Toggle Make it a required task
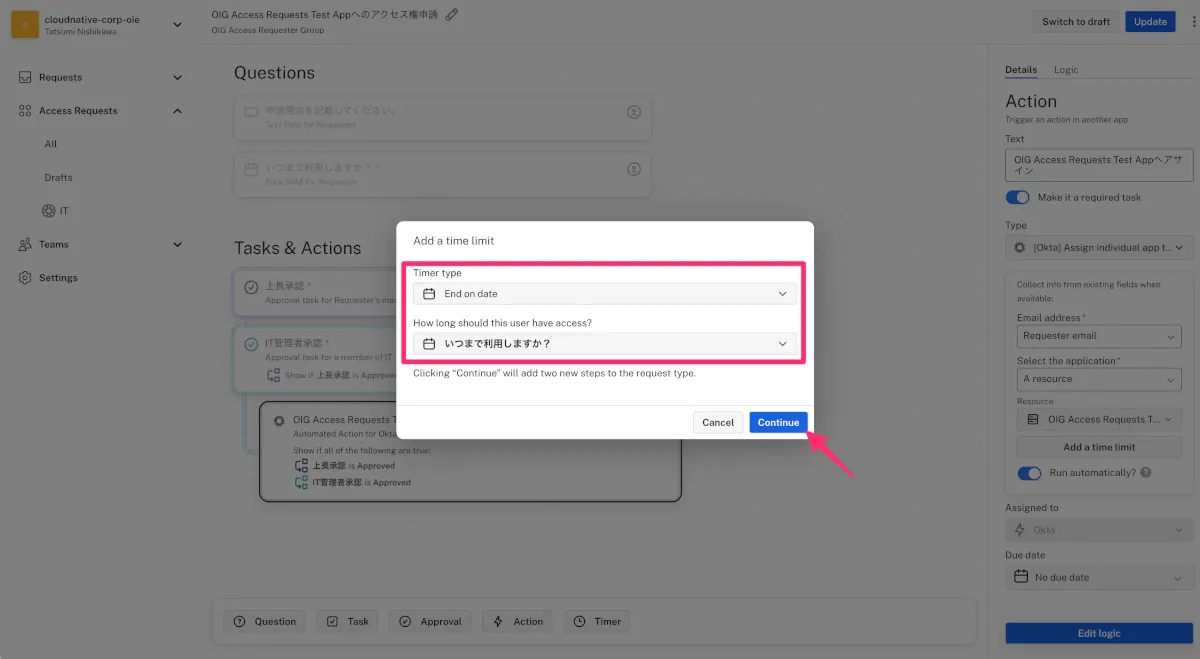The height and width of the screenshot is (659, 1200). (x=1017, y=197)
